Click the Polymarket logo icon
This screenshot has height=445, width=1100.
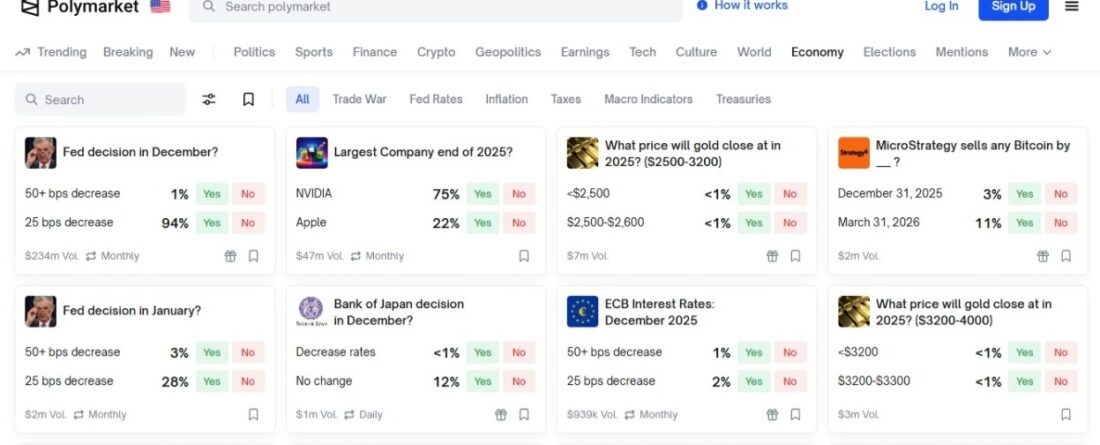point(29,7)
